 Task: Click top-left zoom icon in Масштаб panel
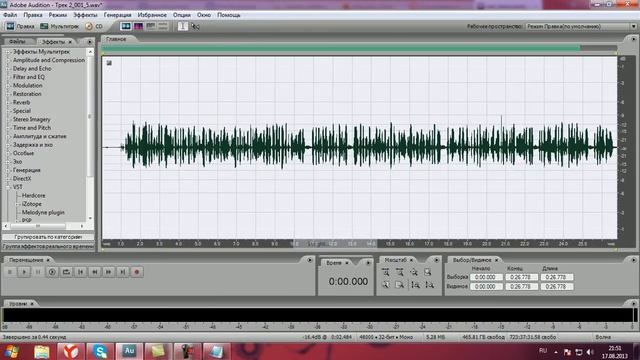tap(386, 272)
